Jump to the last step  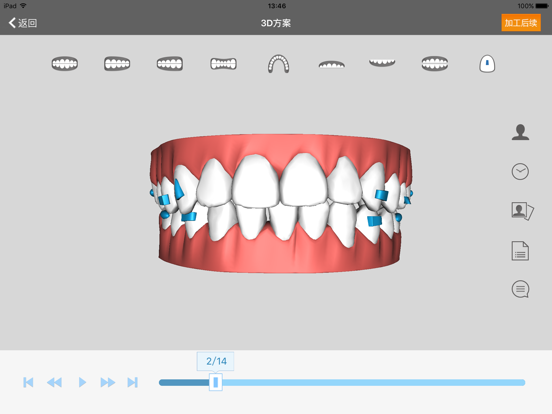[x=132, y=382]
